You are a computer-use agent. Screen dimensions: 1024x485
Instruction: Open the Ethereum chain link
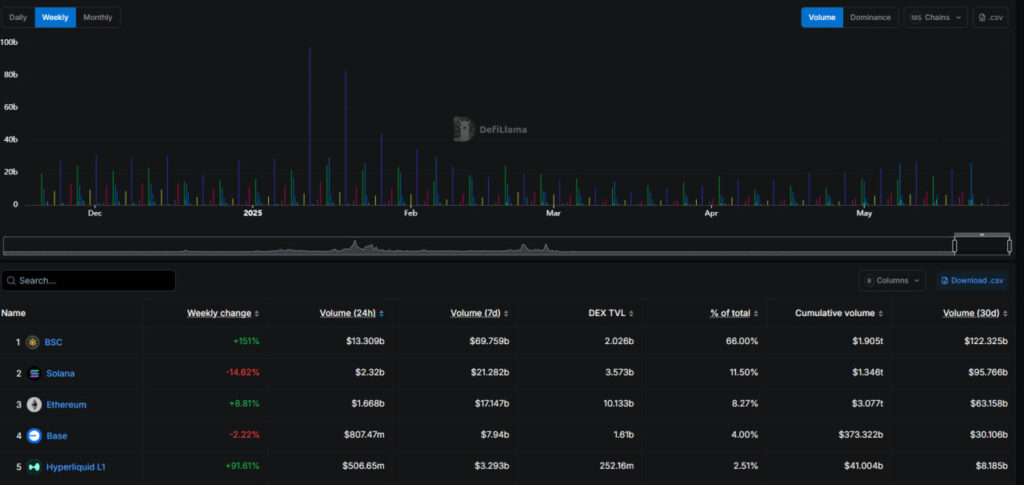click(66, 405)
